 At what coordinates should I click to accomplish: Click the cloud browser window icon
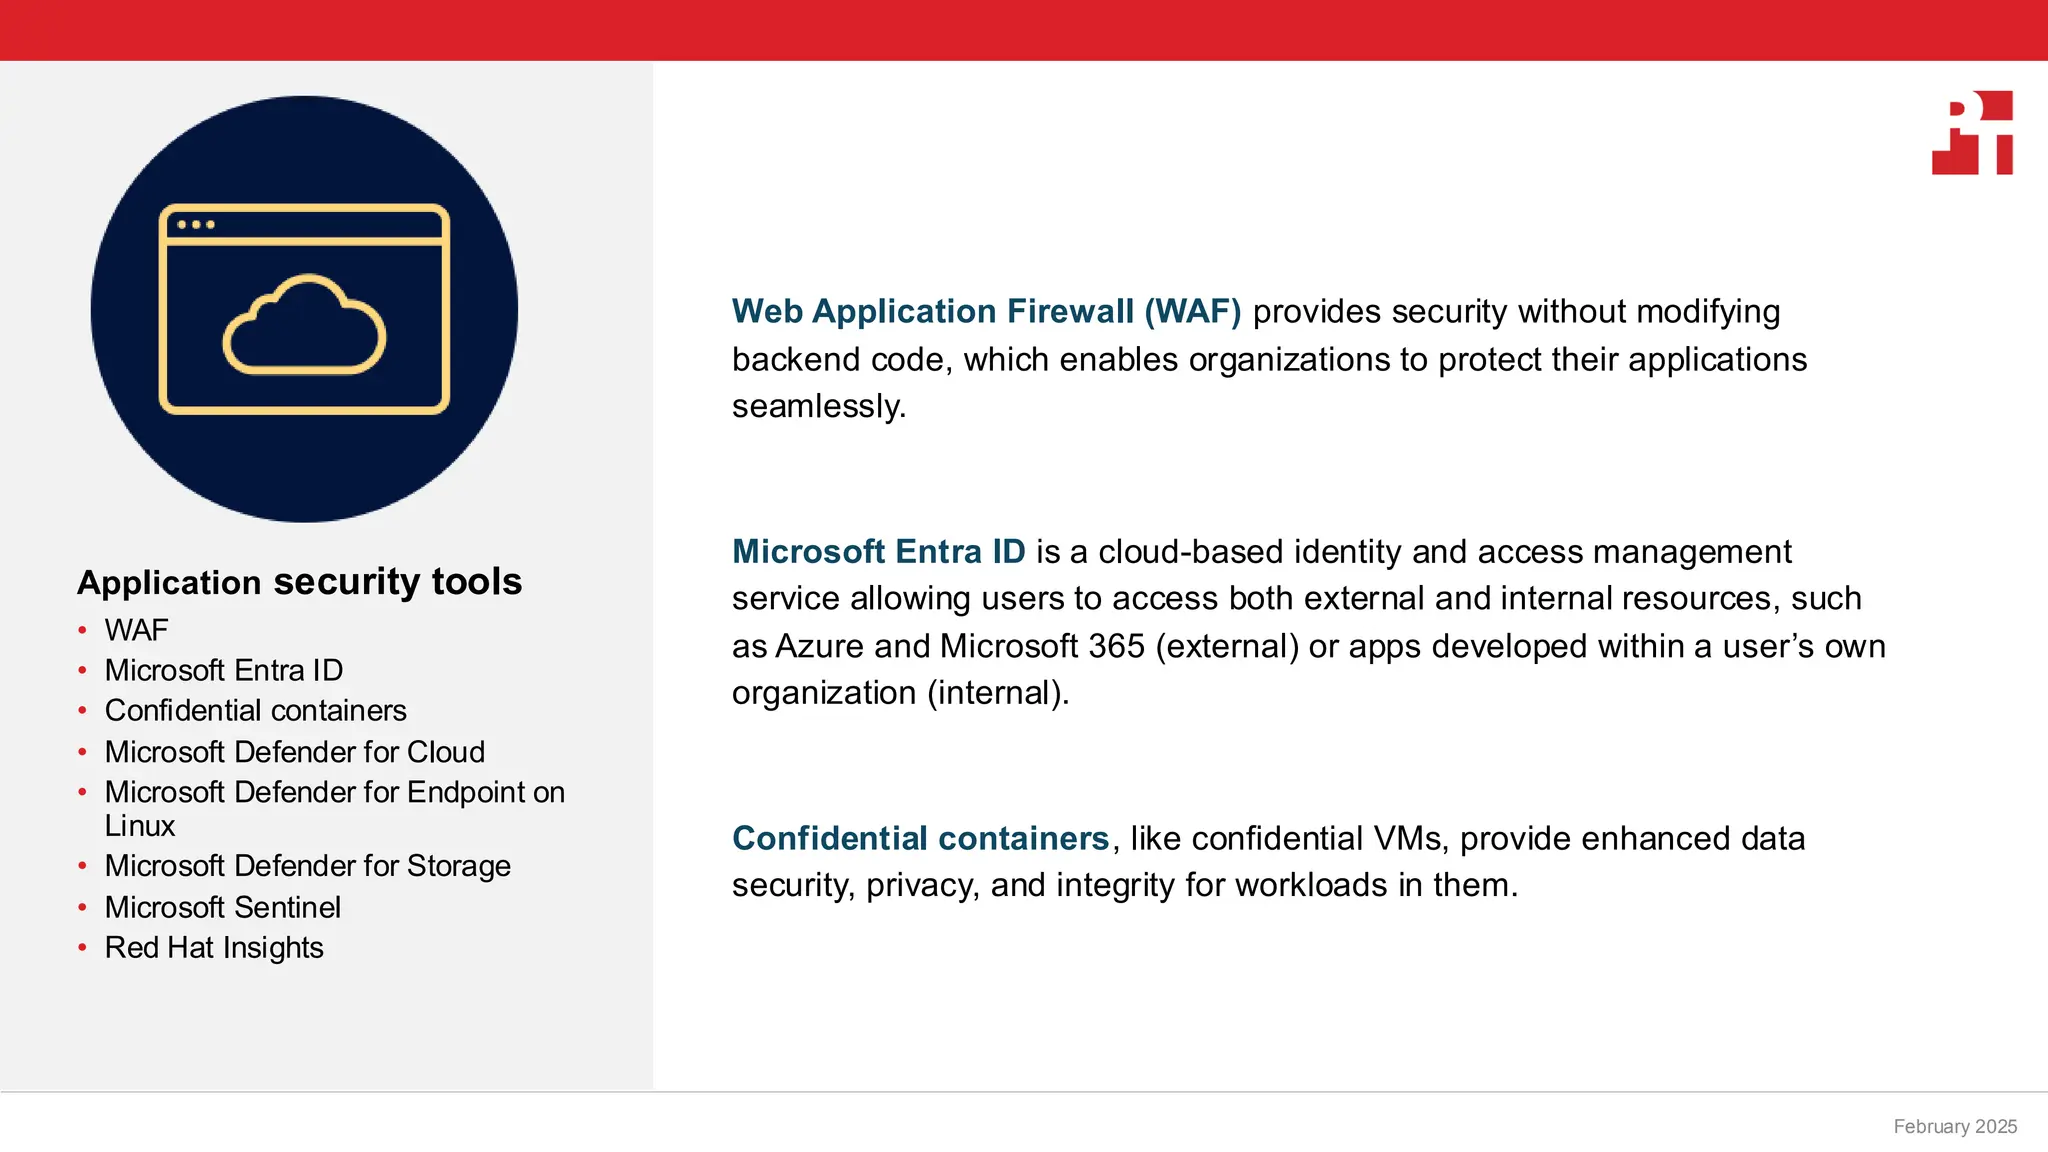click(x=304, y=309)
